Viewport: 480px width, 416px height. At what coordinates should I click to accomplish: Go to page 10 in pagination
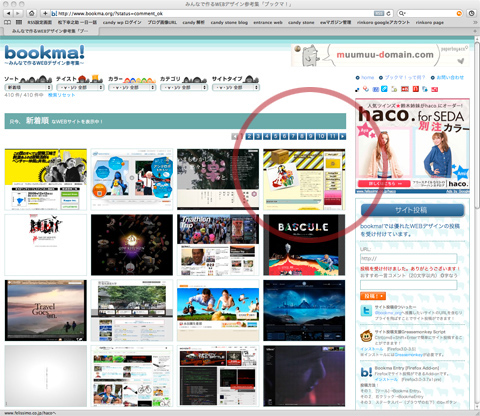point(321,136)
